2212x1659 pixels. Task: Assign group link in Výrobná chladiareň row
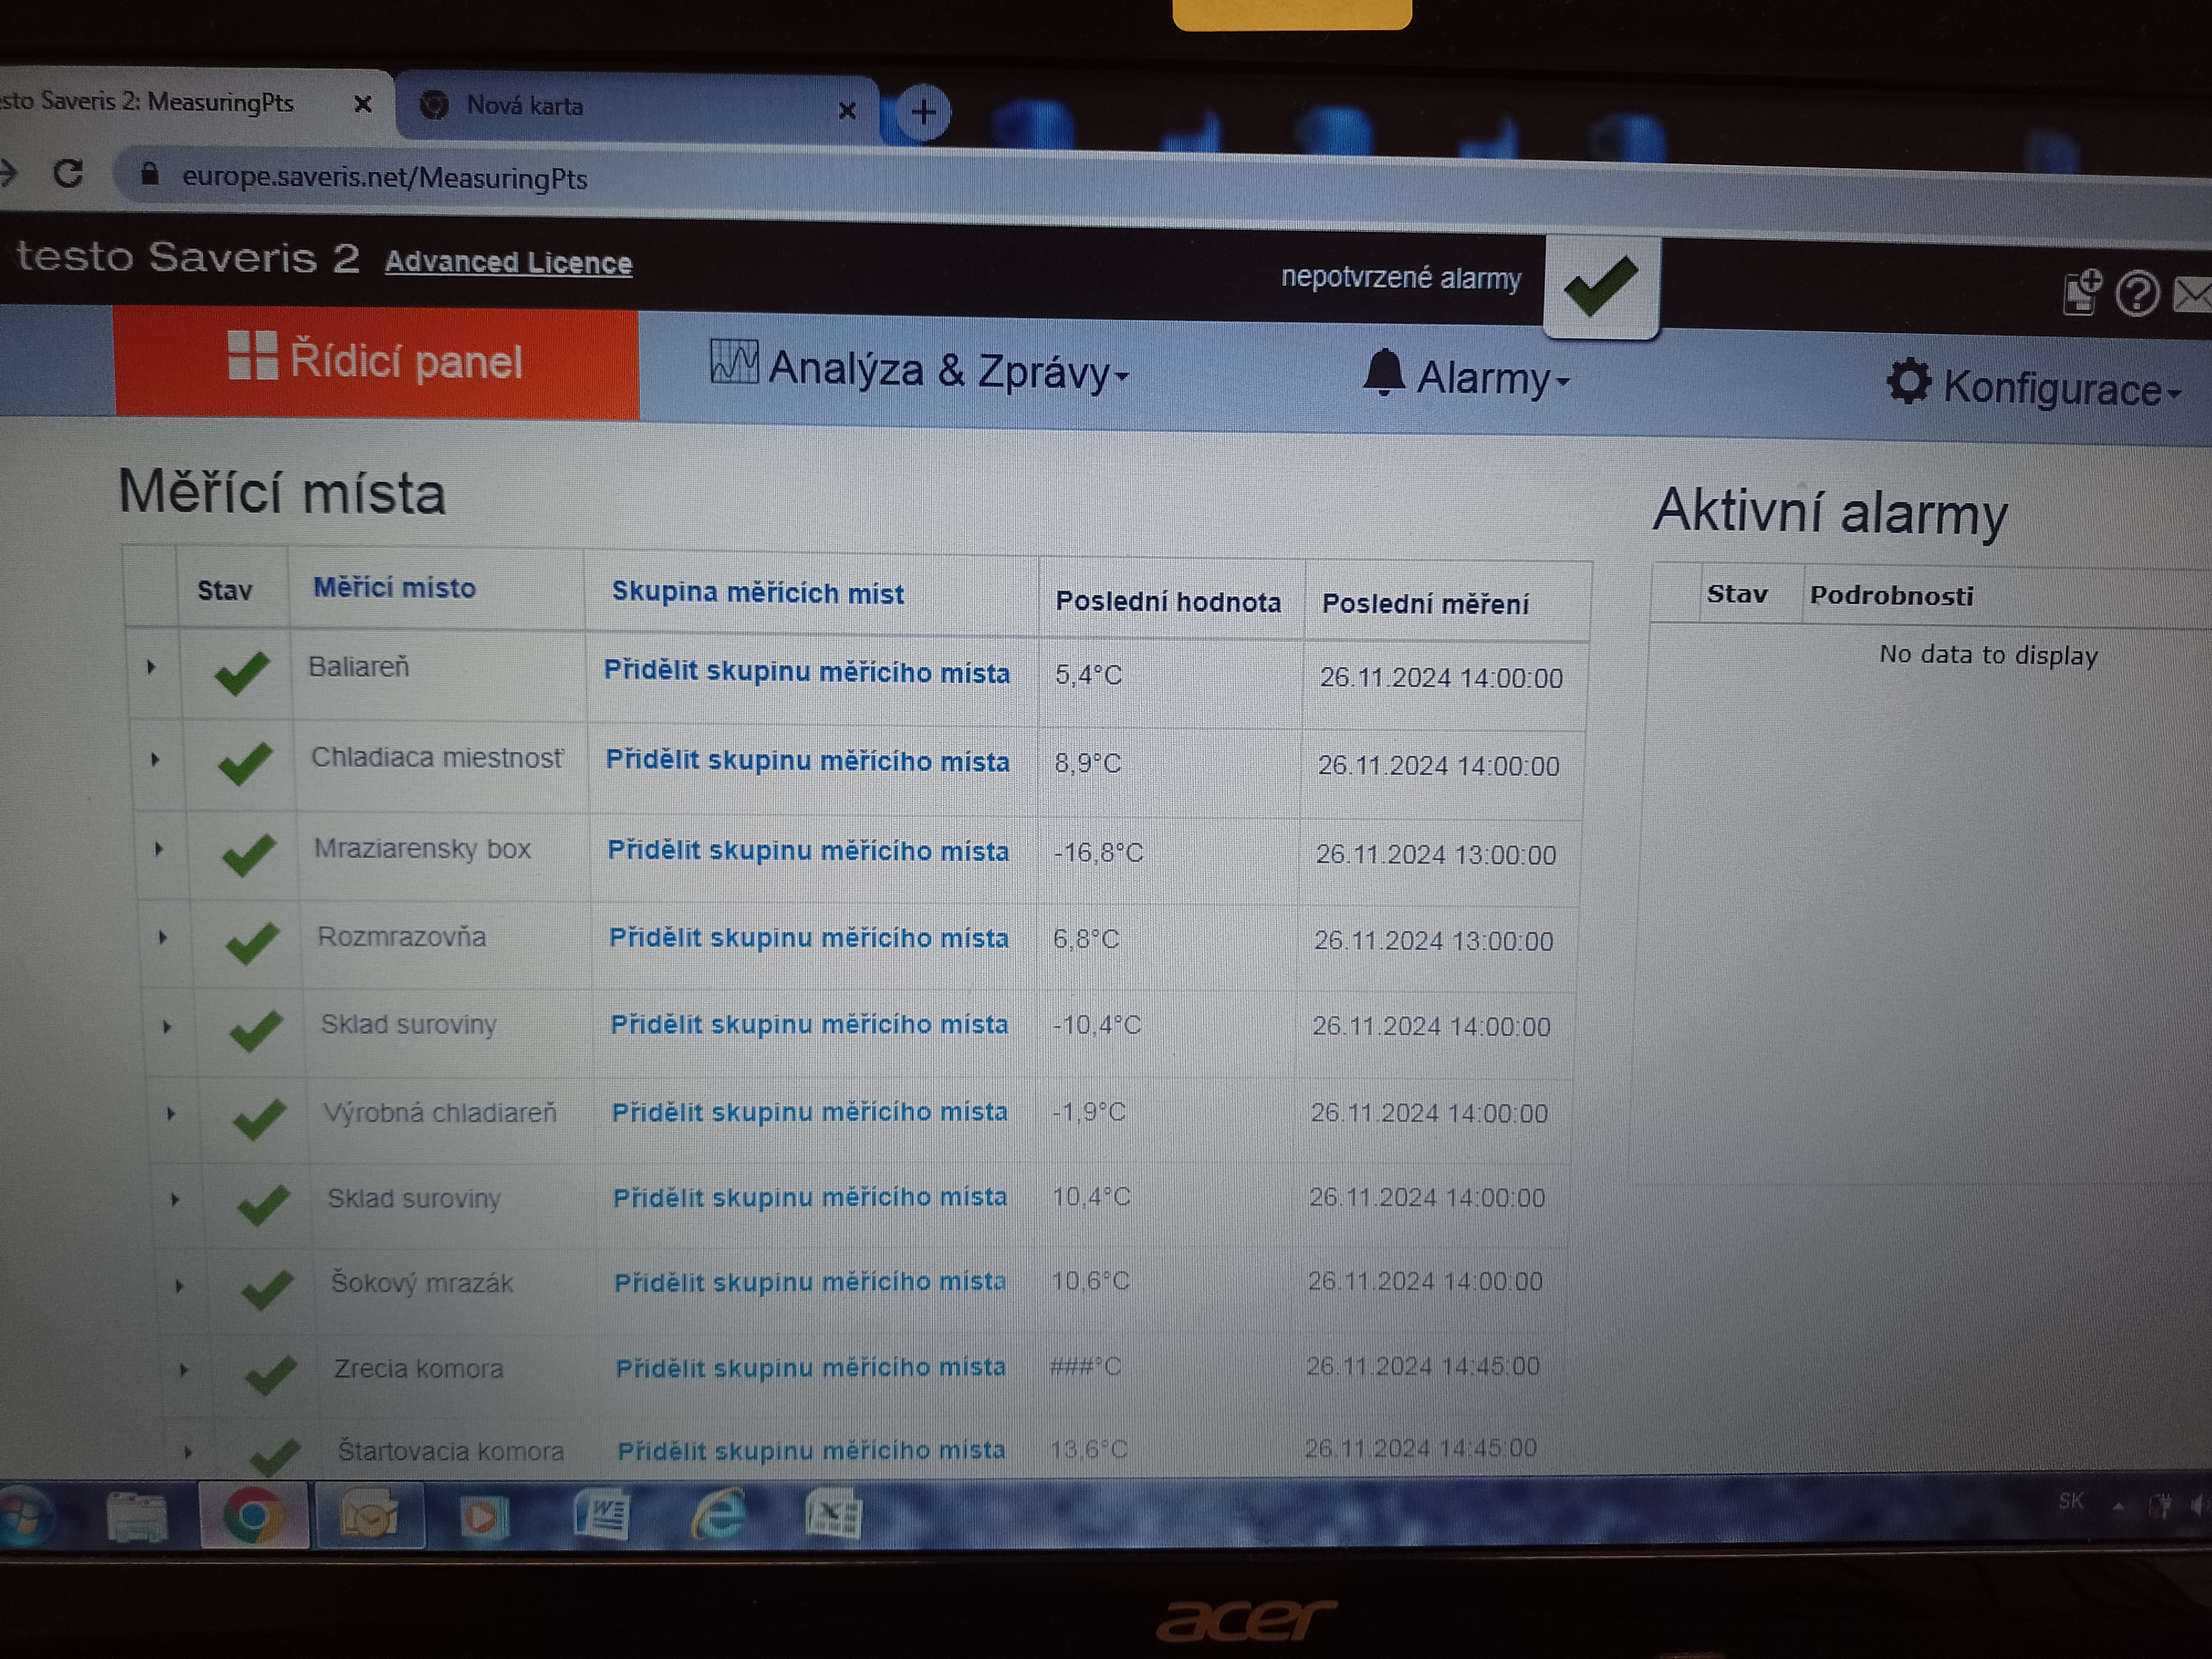(x=809, y=1112)
